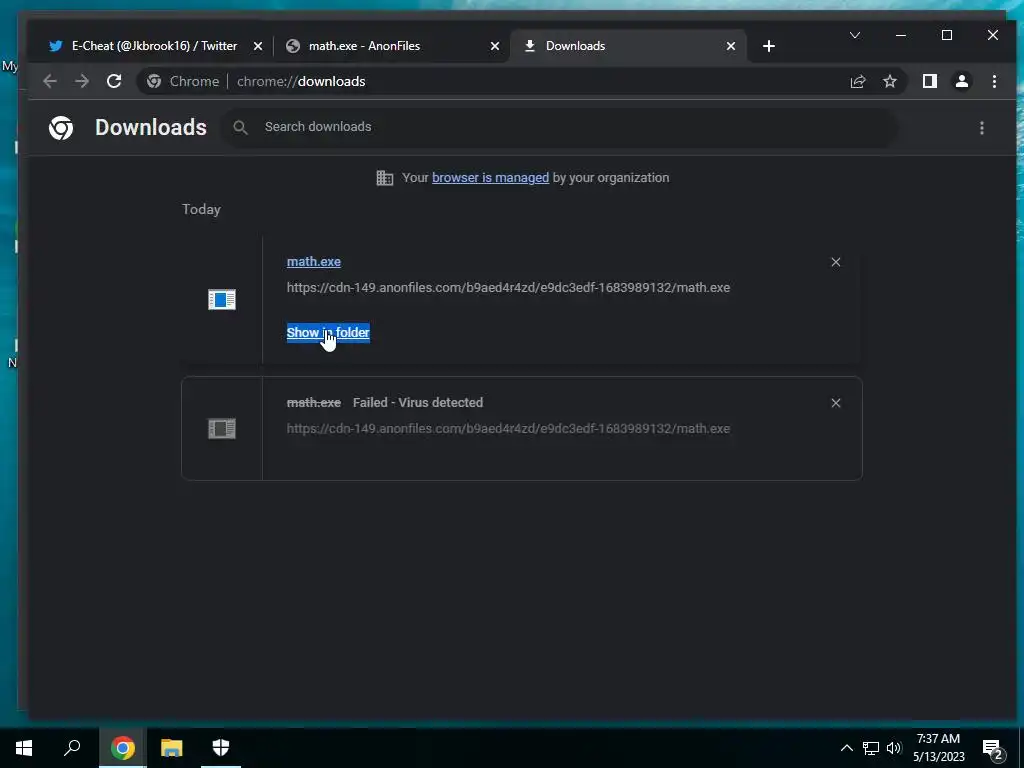The image size is (1024, 768).
Task: Click the search magnifier icon in Downloads
Action: (240, 127)
